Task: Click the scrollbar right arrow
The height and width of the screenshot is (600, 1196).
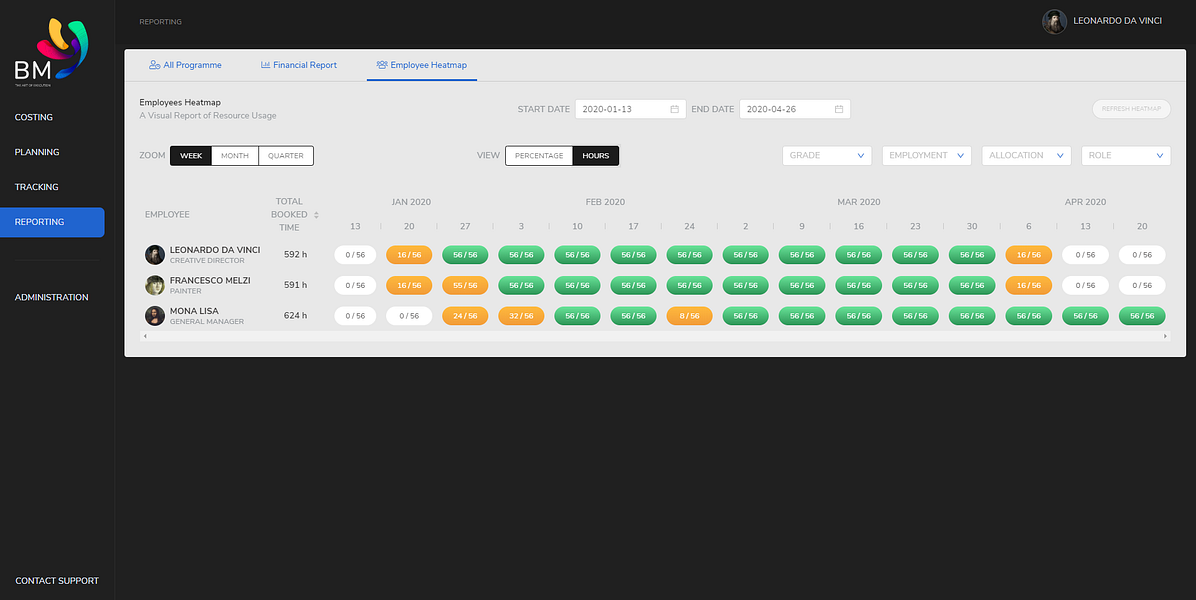Action: pos(1165,336)
